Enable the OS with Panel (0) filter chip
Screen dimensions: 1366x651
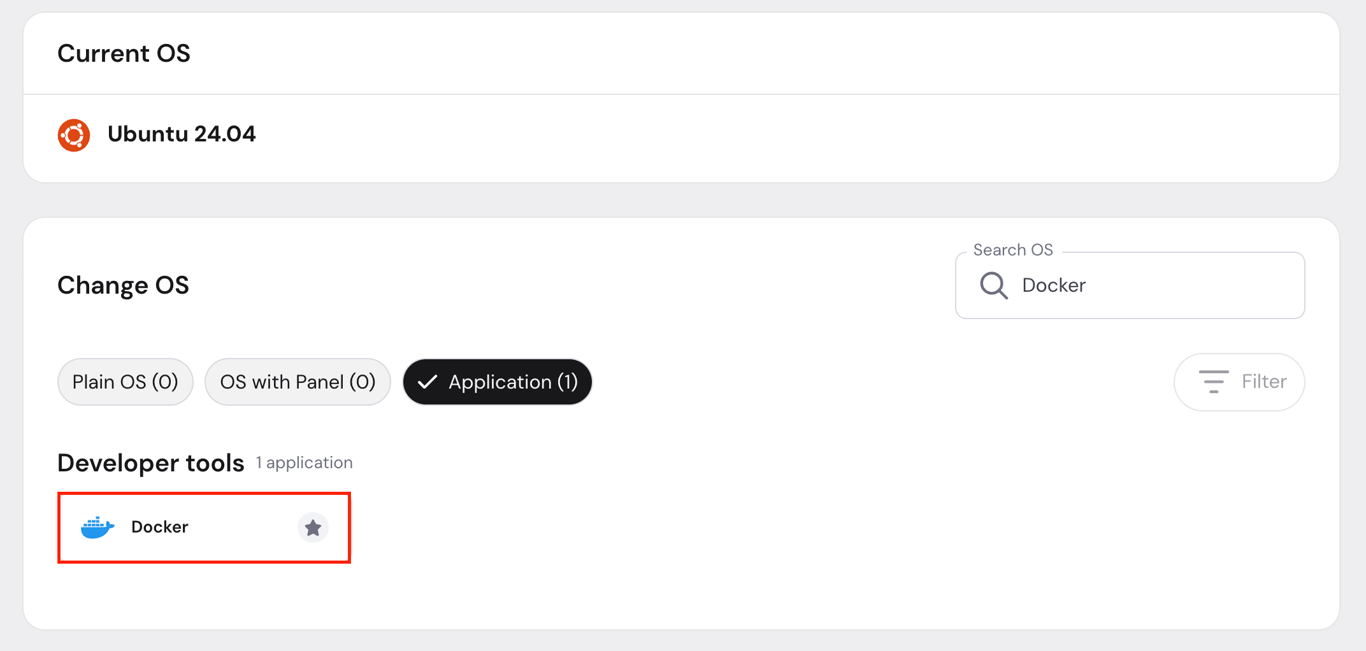297,381
